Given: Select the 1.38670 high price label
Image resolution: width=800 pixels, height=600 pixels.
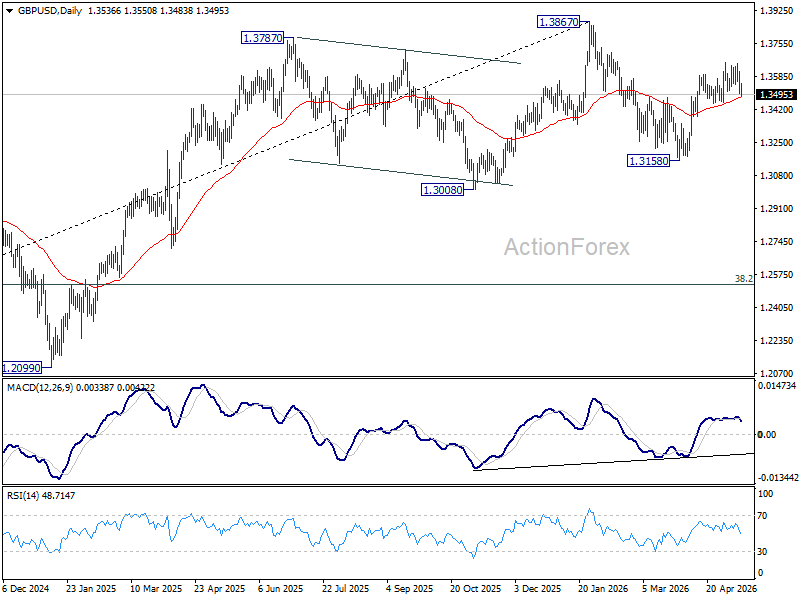Looking at the screenshot, I should click(559, 22).
